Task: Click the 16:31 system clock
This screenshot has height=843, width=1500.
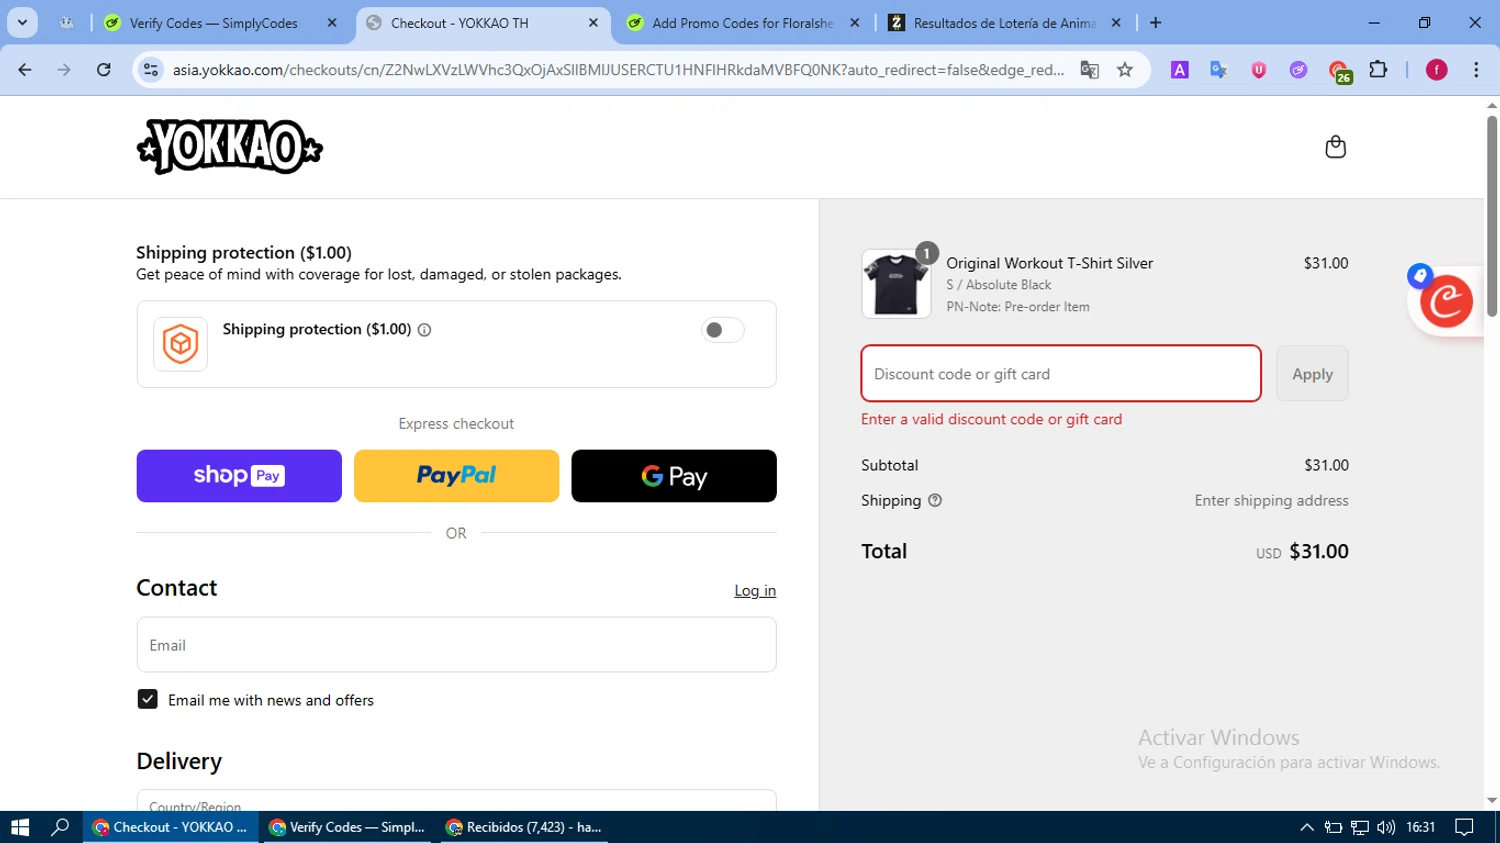Action: (x=1420, y=827)
